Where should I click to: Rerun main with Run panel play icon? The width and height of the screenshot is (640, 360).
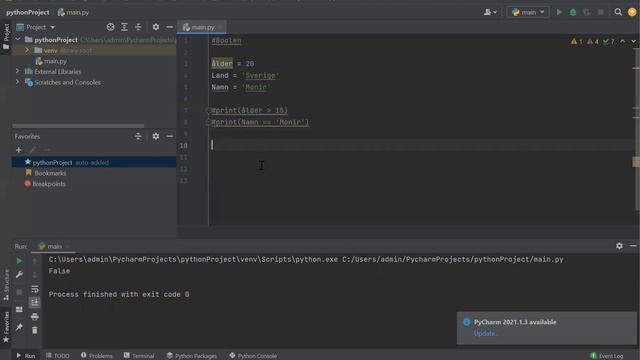[19, 261]
